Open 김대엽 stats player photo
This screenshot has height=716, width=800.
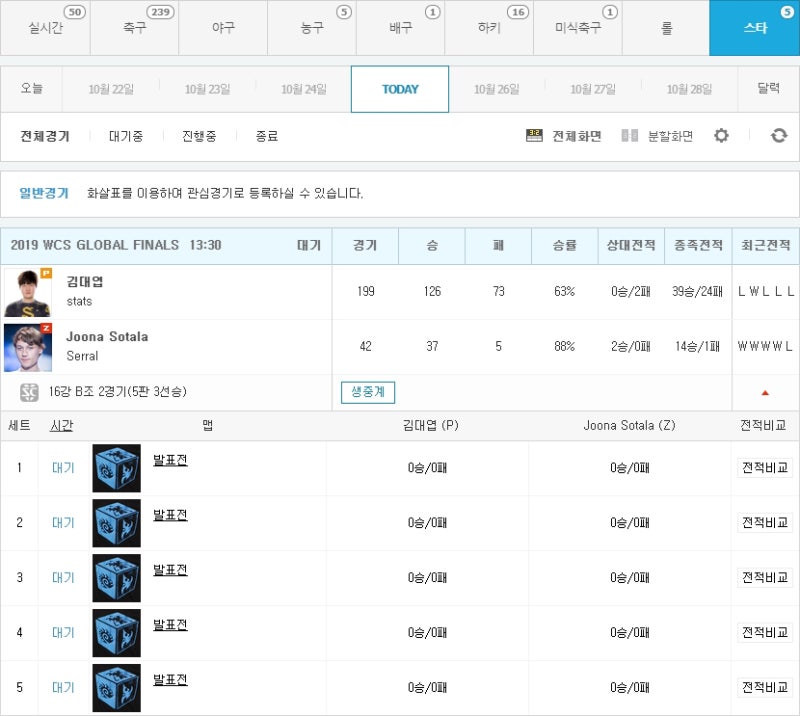click(28, 293)
